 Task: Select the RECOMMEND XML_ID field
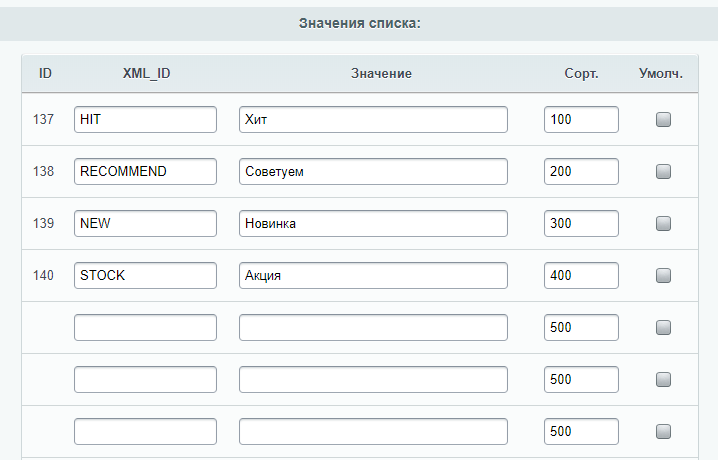point(145,172)
